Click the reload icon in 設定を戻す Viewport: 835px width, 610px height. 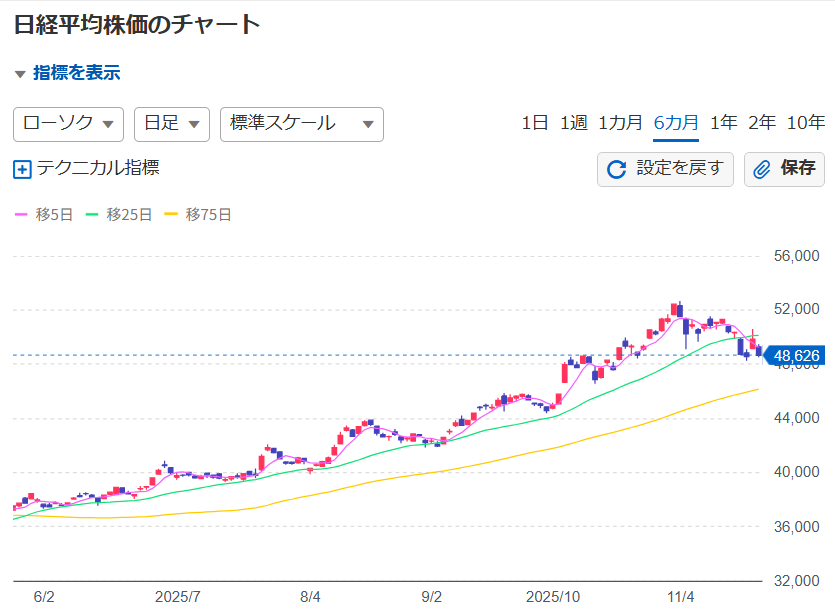pyautogui.click(x=617, y=169)
